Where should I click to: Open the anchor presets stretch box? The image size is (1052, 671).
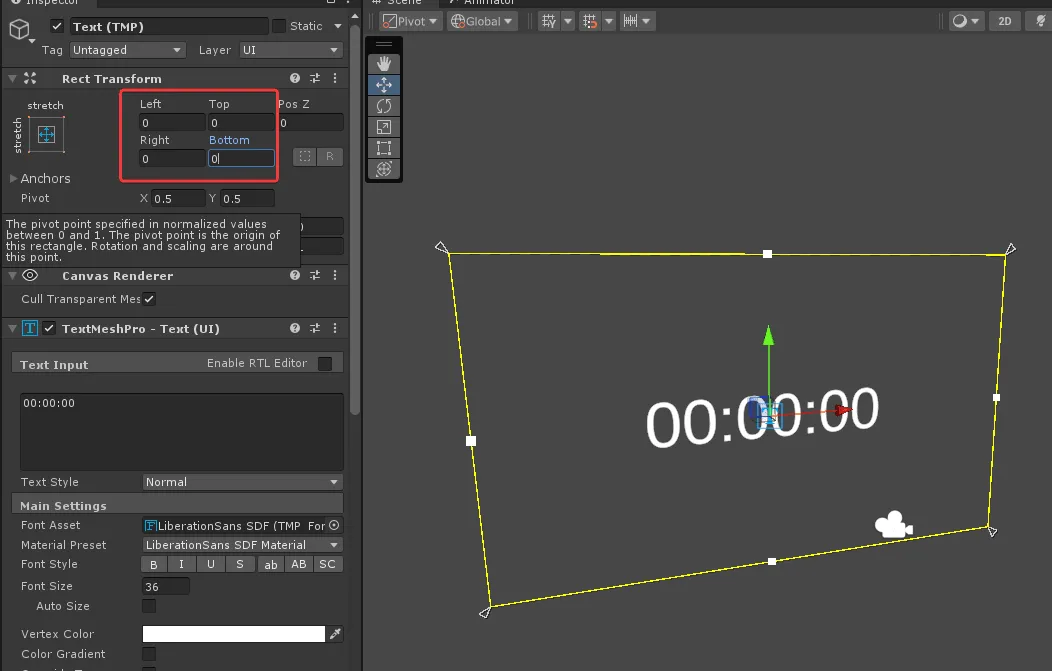pyautogui.click(x=46, y=134)
